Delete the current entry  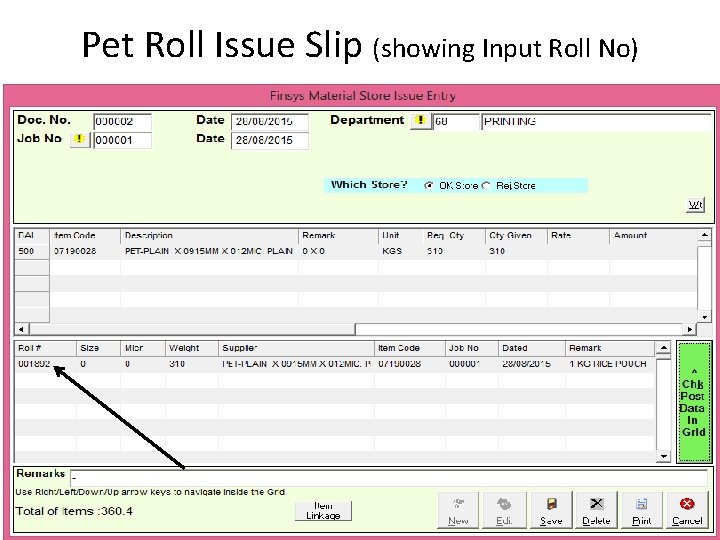pos(596,510)
